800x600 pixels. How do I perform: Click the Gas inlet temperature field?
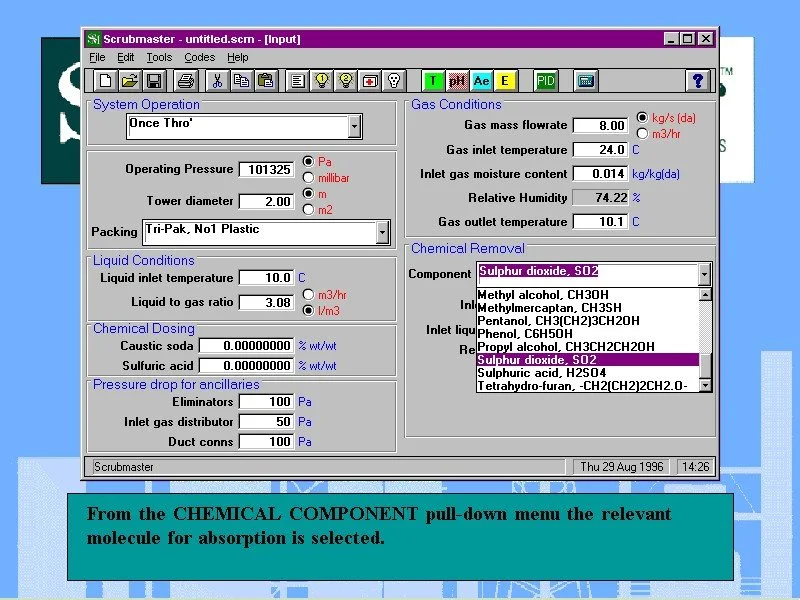(600, 149)
